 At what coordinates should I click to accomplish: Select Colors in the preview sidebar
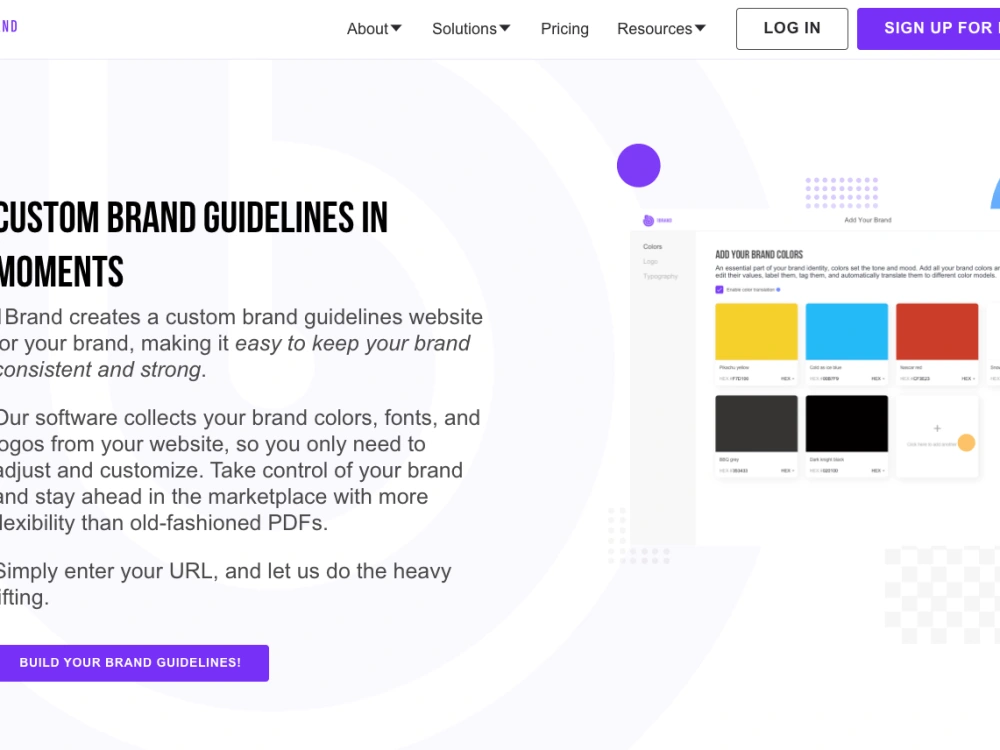point(652,246)
